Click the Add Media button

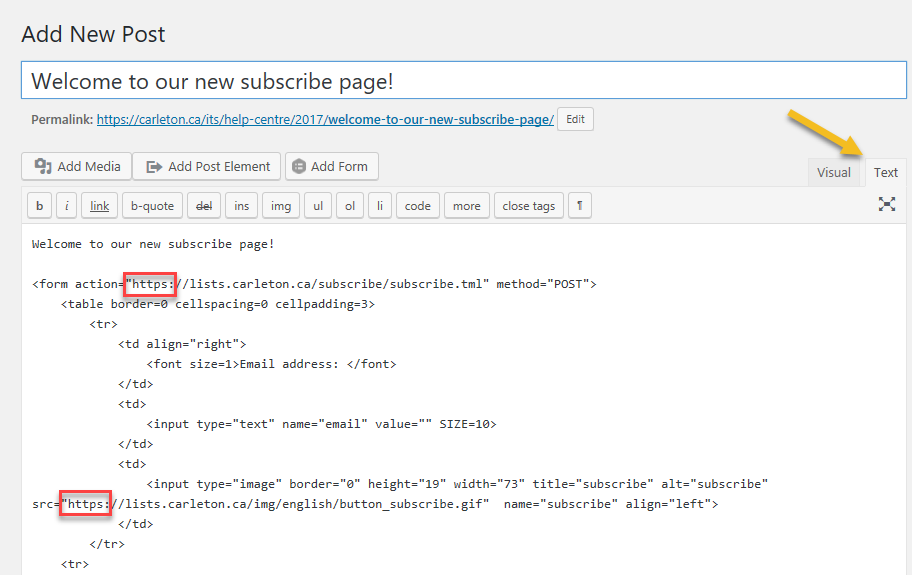pyautogui.click(x=77, y=166)
